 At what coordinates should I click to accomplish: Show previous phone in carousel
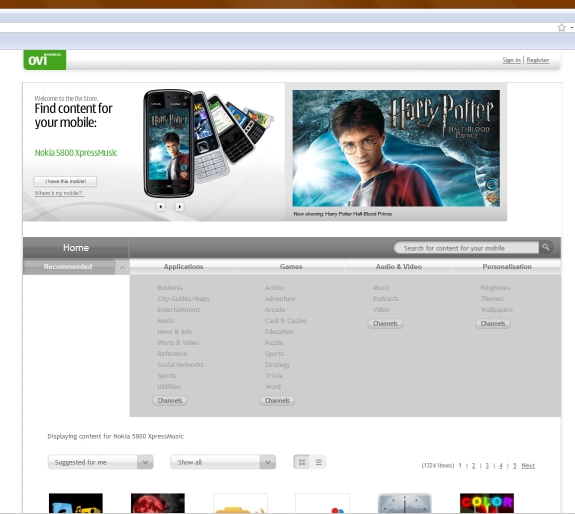(x=161, y=207)
